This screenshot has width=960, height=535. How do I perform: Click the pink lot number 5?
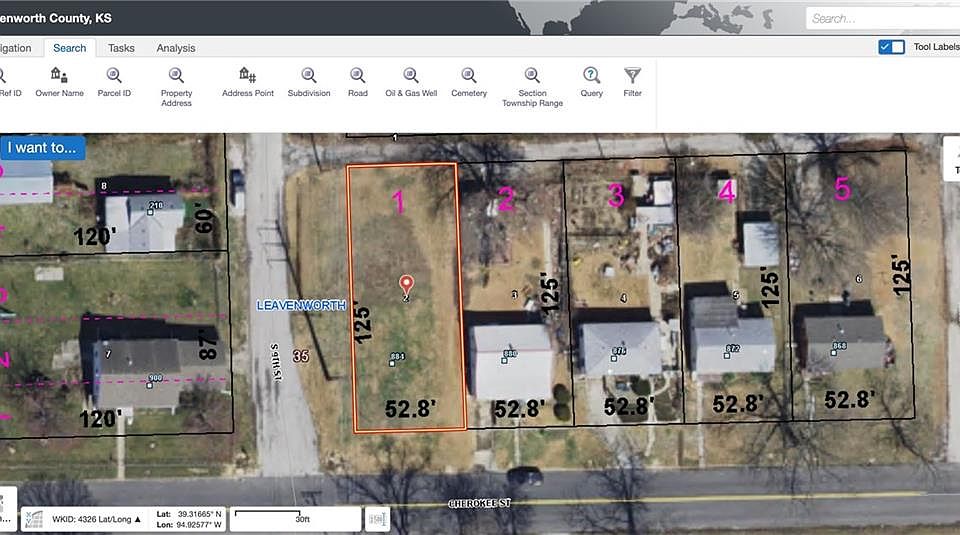point(842,188)
